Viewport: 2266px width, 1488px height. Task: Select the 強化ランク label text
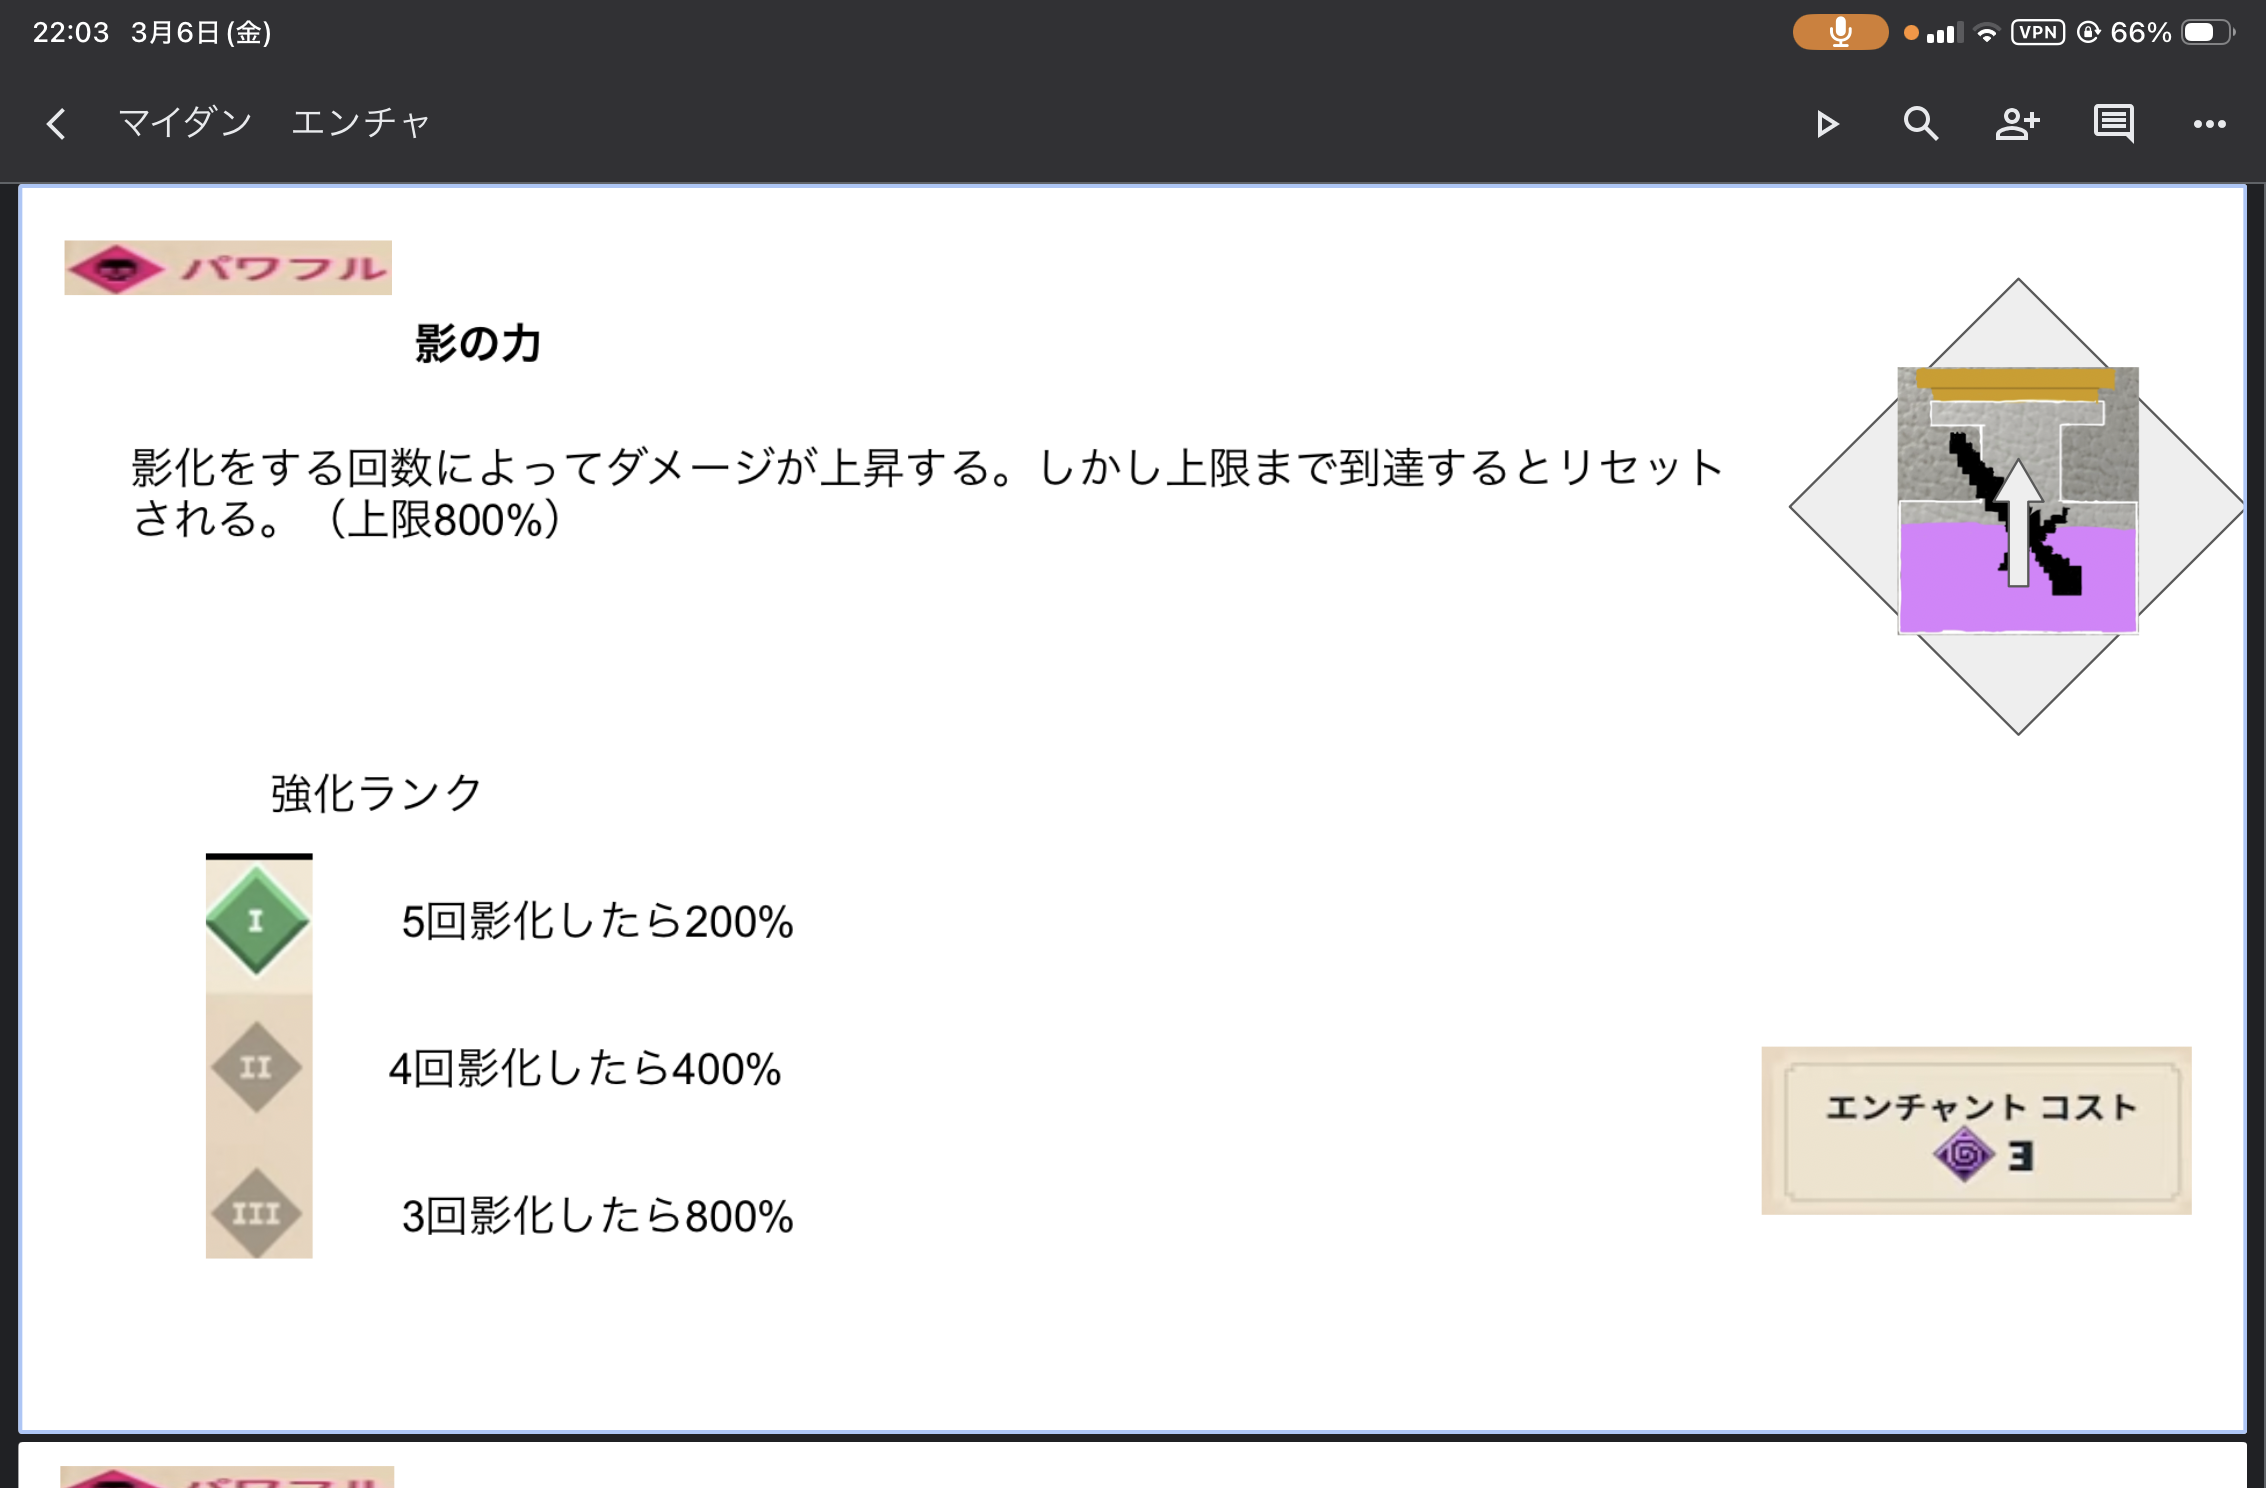376,793
